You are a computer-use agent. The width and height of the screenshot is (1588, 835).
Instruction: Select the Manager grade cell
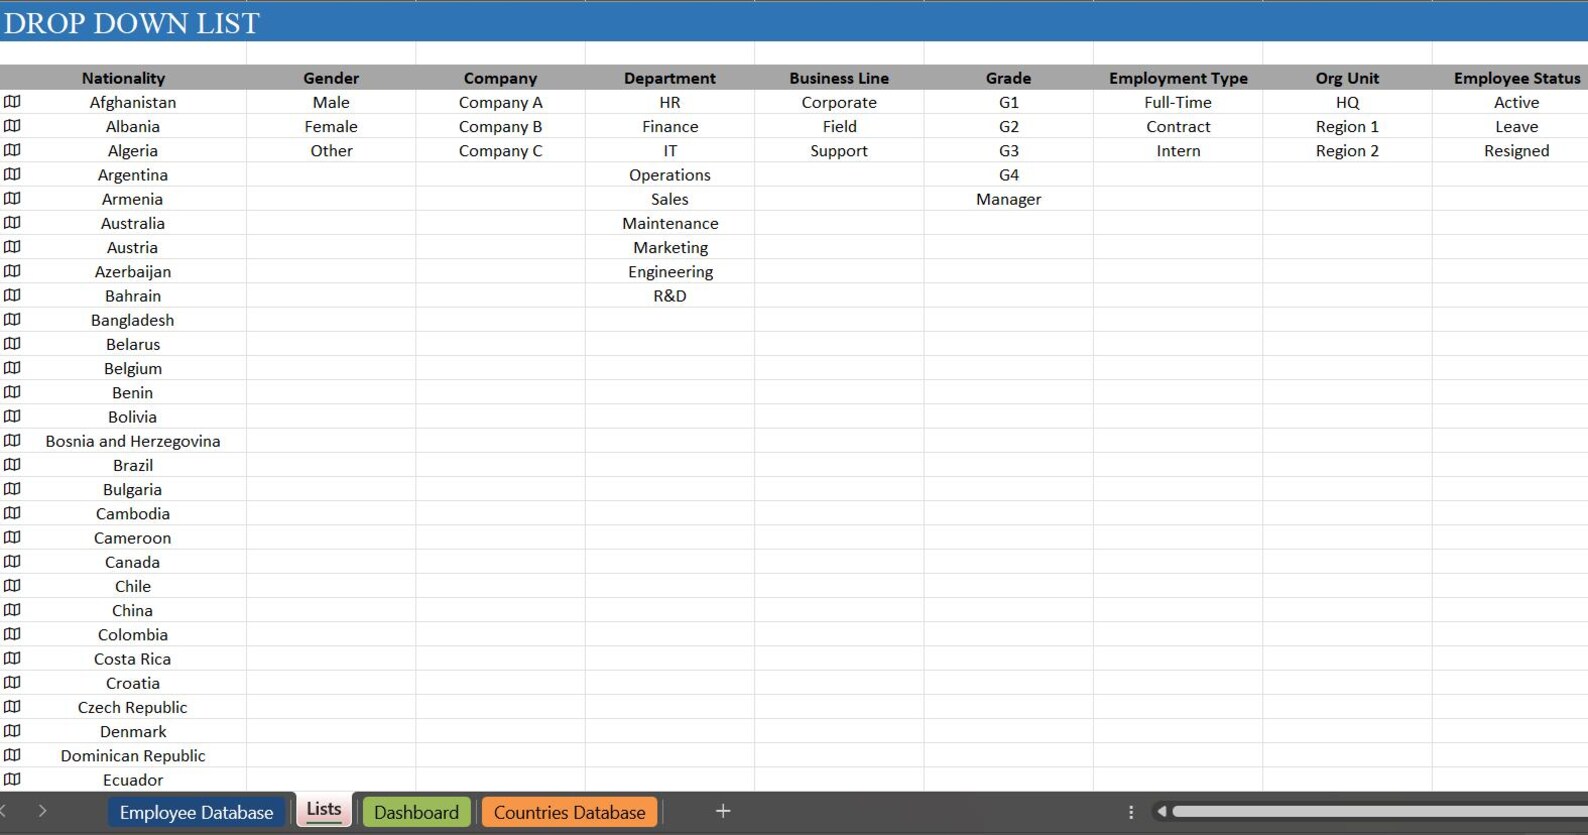pyautogui.click(x=1008, y=199)
